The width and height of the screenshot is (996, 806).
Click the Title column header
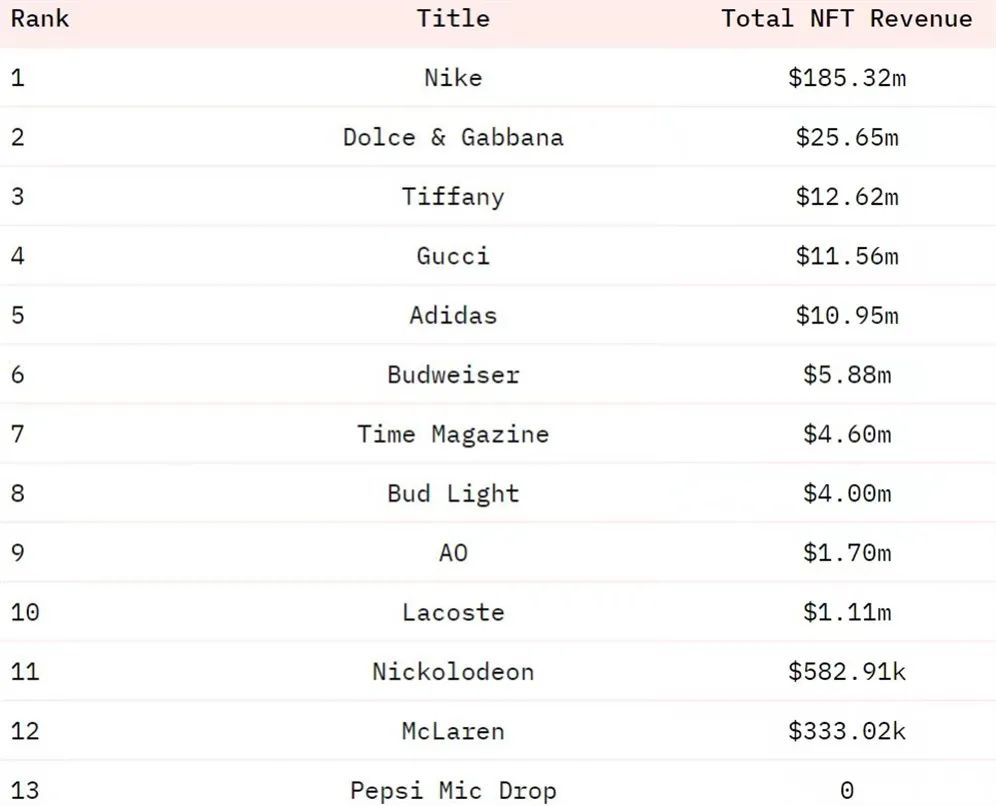[453, 18]
